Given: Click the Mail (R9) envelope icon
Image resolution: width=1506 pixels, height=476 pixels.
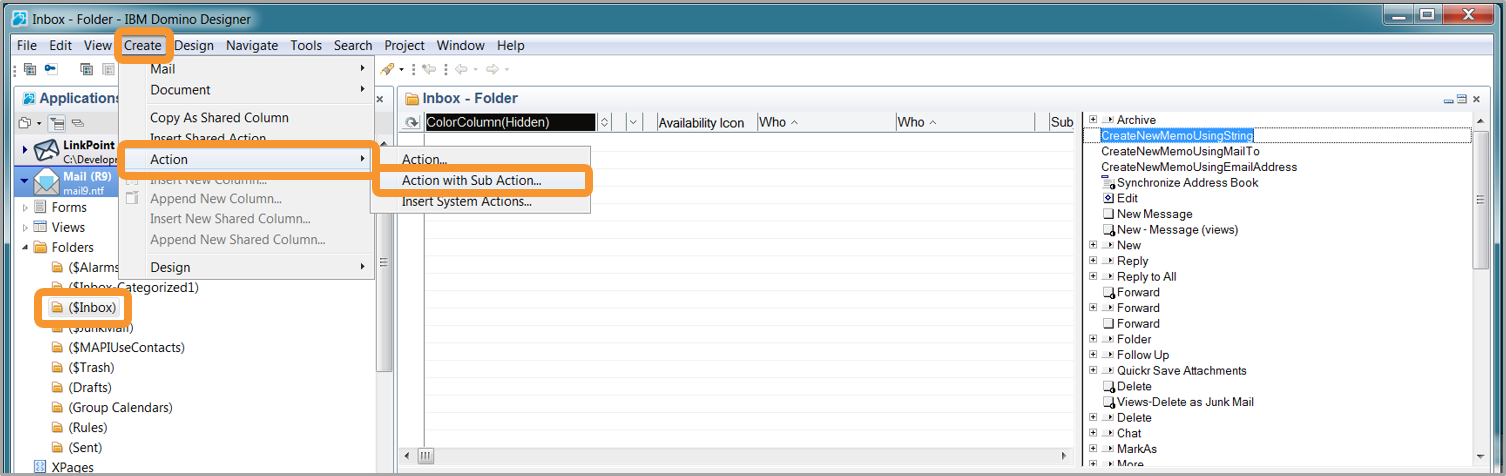Looking at the screenshot, I should click(47, 182).
